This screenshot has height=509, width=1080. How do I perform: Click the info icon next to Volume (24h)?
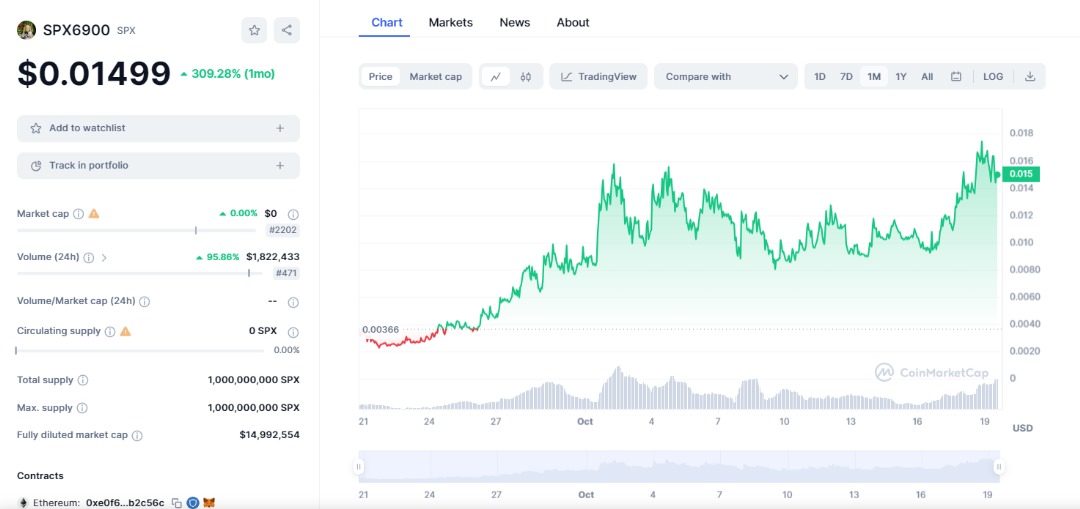pos(89,258)
